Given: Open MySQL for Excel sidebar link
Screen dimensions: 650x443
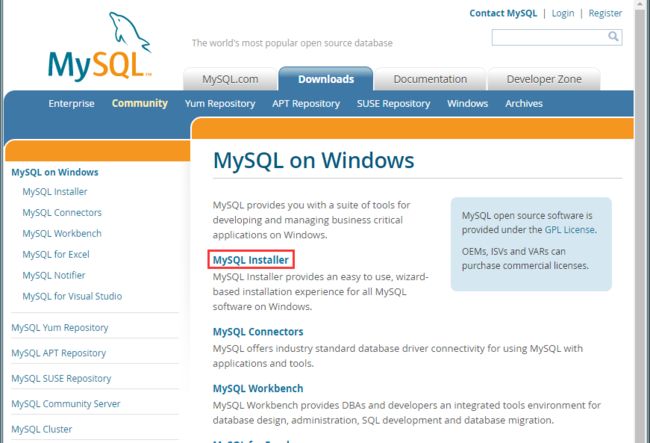Looking at the screenshot, I should click(56, 254).
